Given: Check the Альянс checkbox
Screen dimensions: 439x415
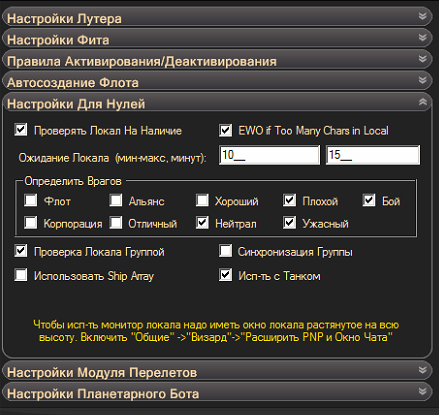Looking at the screenshot, I should click(116, 200).
